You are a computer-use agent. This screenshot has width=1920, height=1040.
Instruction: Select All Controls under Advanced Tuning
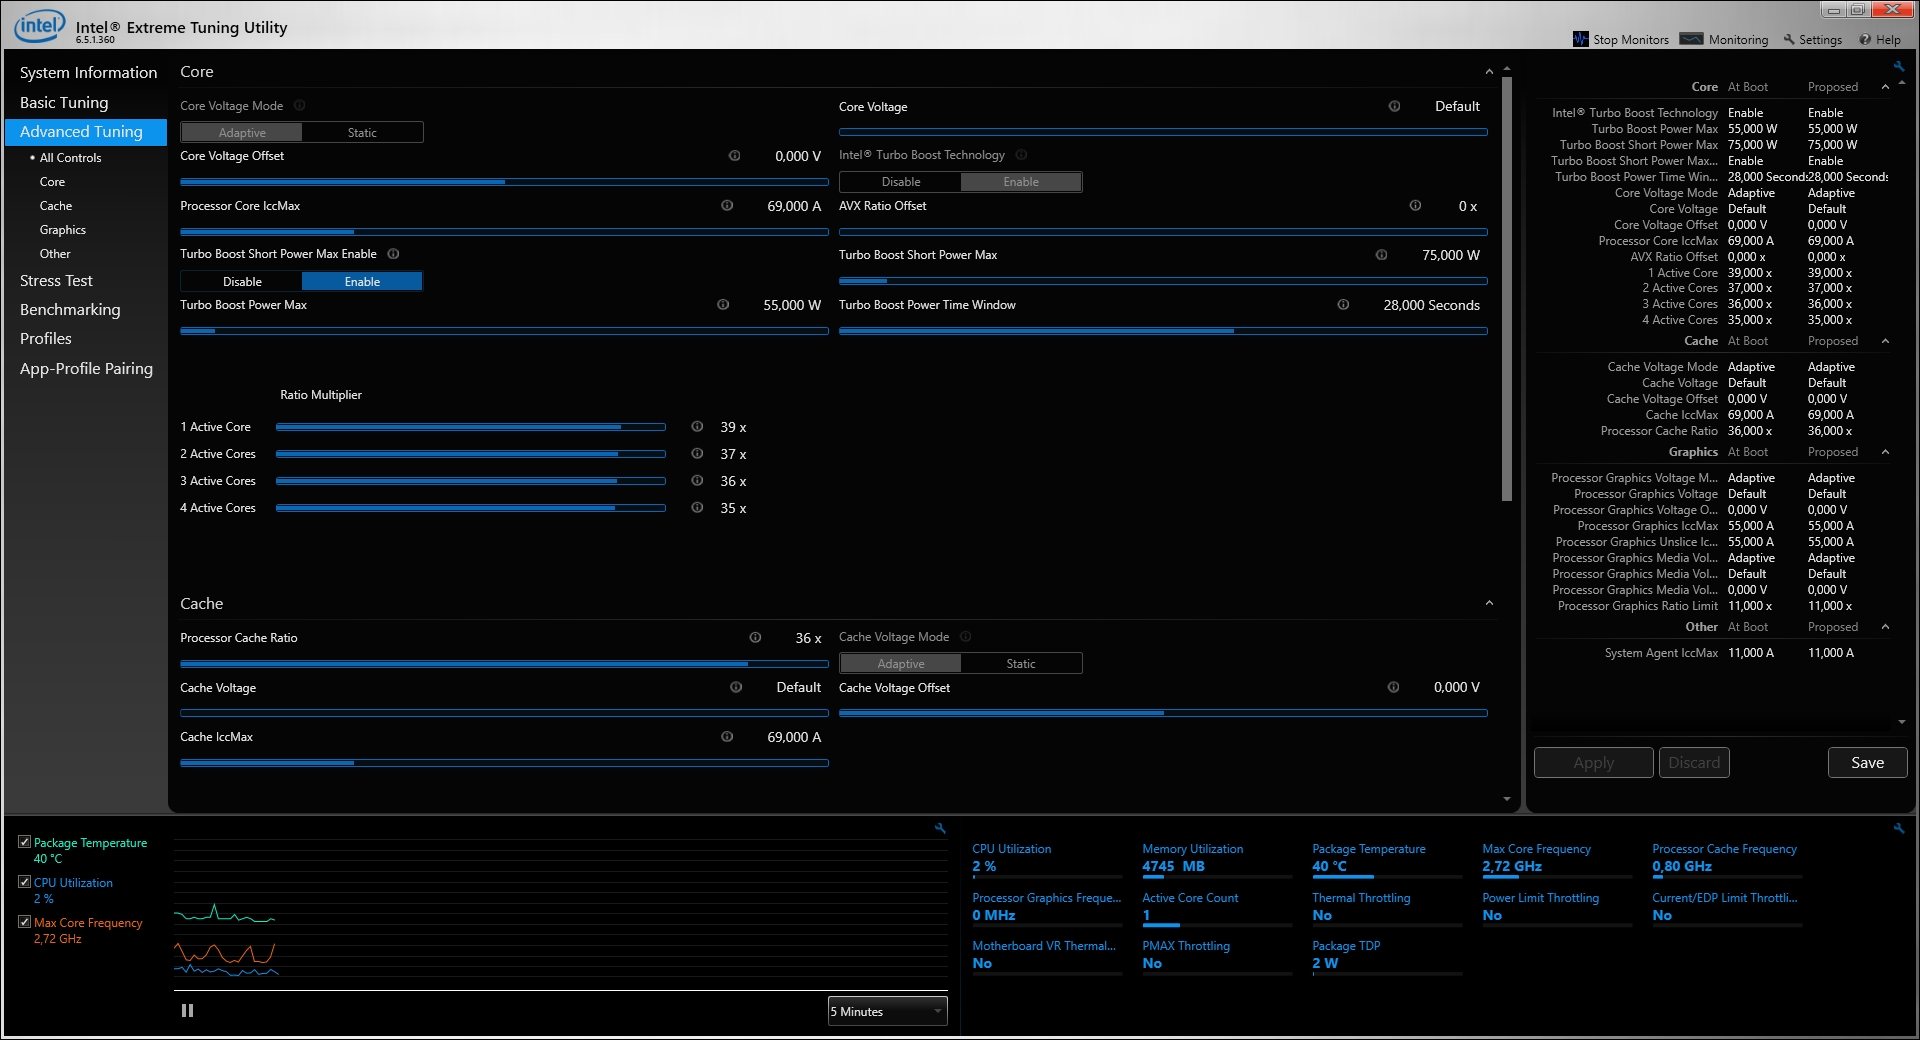coord(70,158)
